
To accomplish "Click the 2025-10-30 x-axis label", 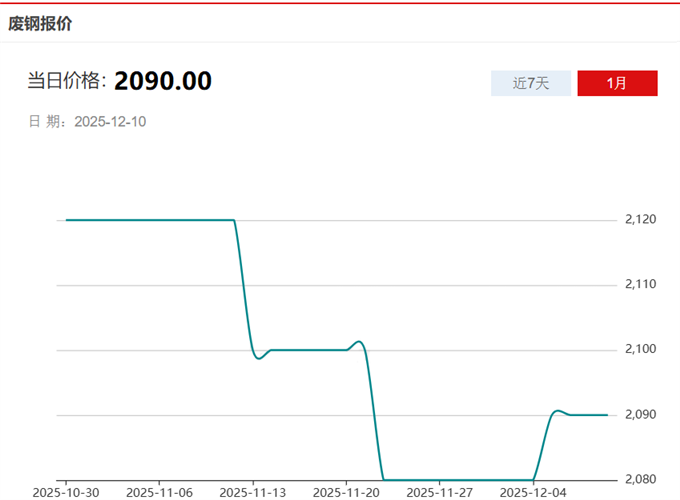I will click(x=65, y=492).
